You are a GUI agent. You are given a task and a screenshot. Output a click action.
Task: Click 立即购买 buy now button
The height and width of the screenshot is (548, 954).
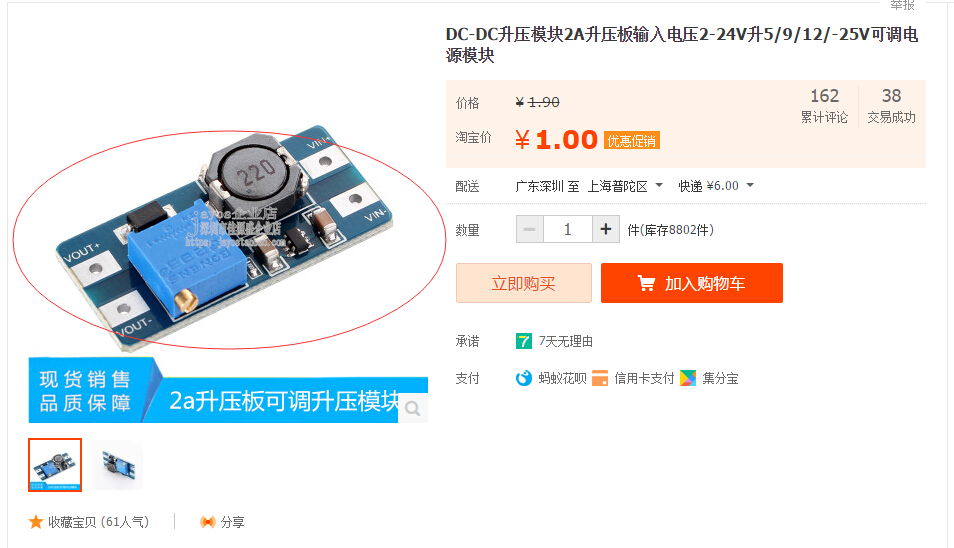point(524,283)
